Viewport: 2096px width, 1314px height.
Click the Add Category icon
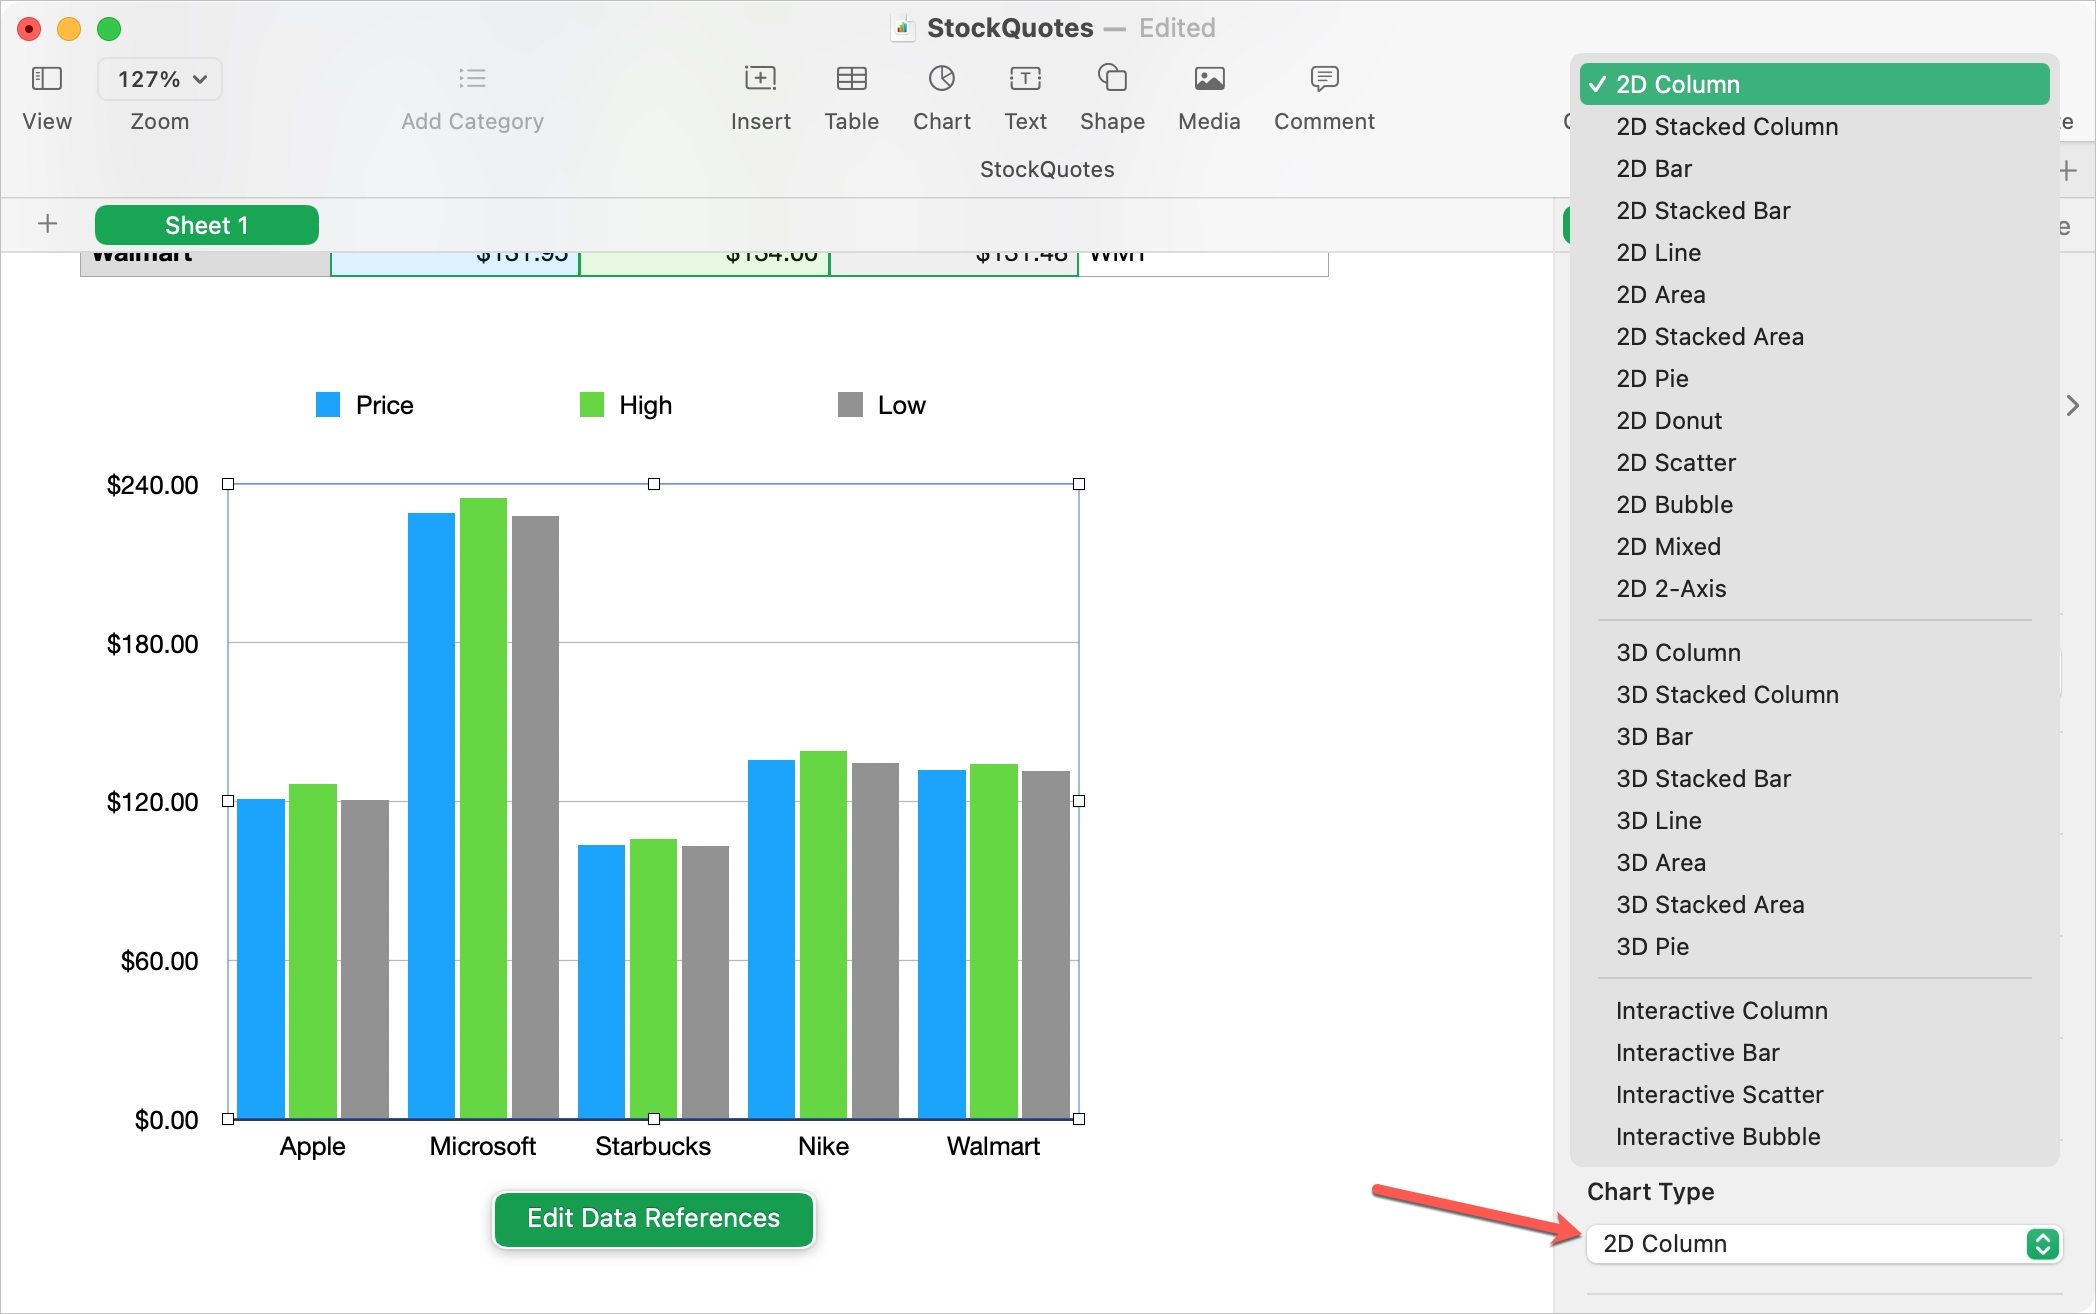point(472,78)
